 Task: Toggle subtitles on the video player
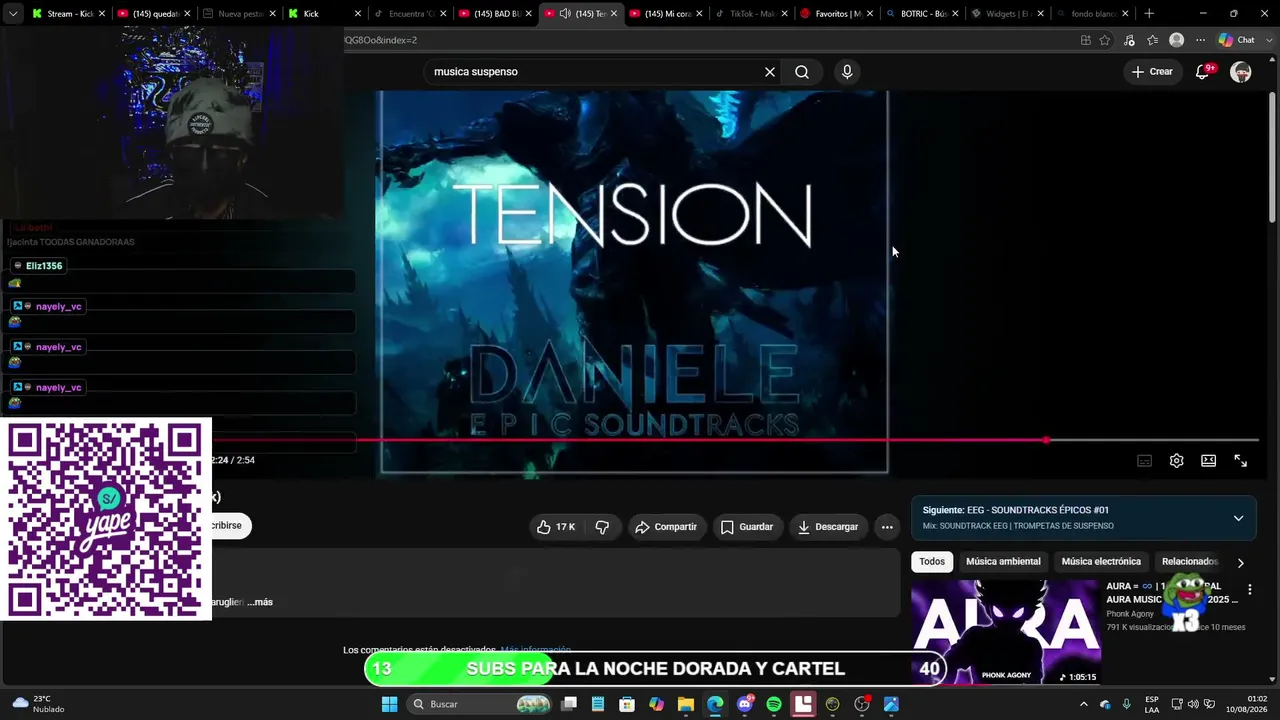[x=1145, y=461]
